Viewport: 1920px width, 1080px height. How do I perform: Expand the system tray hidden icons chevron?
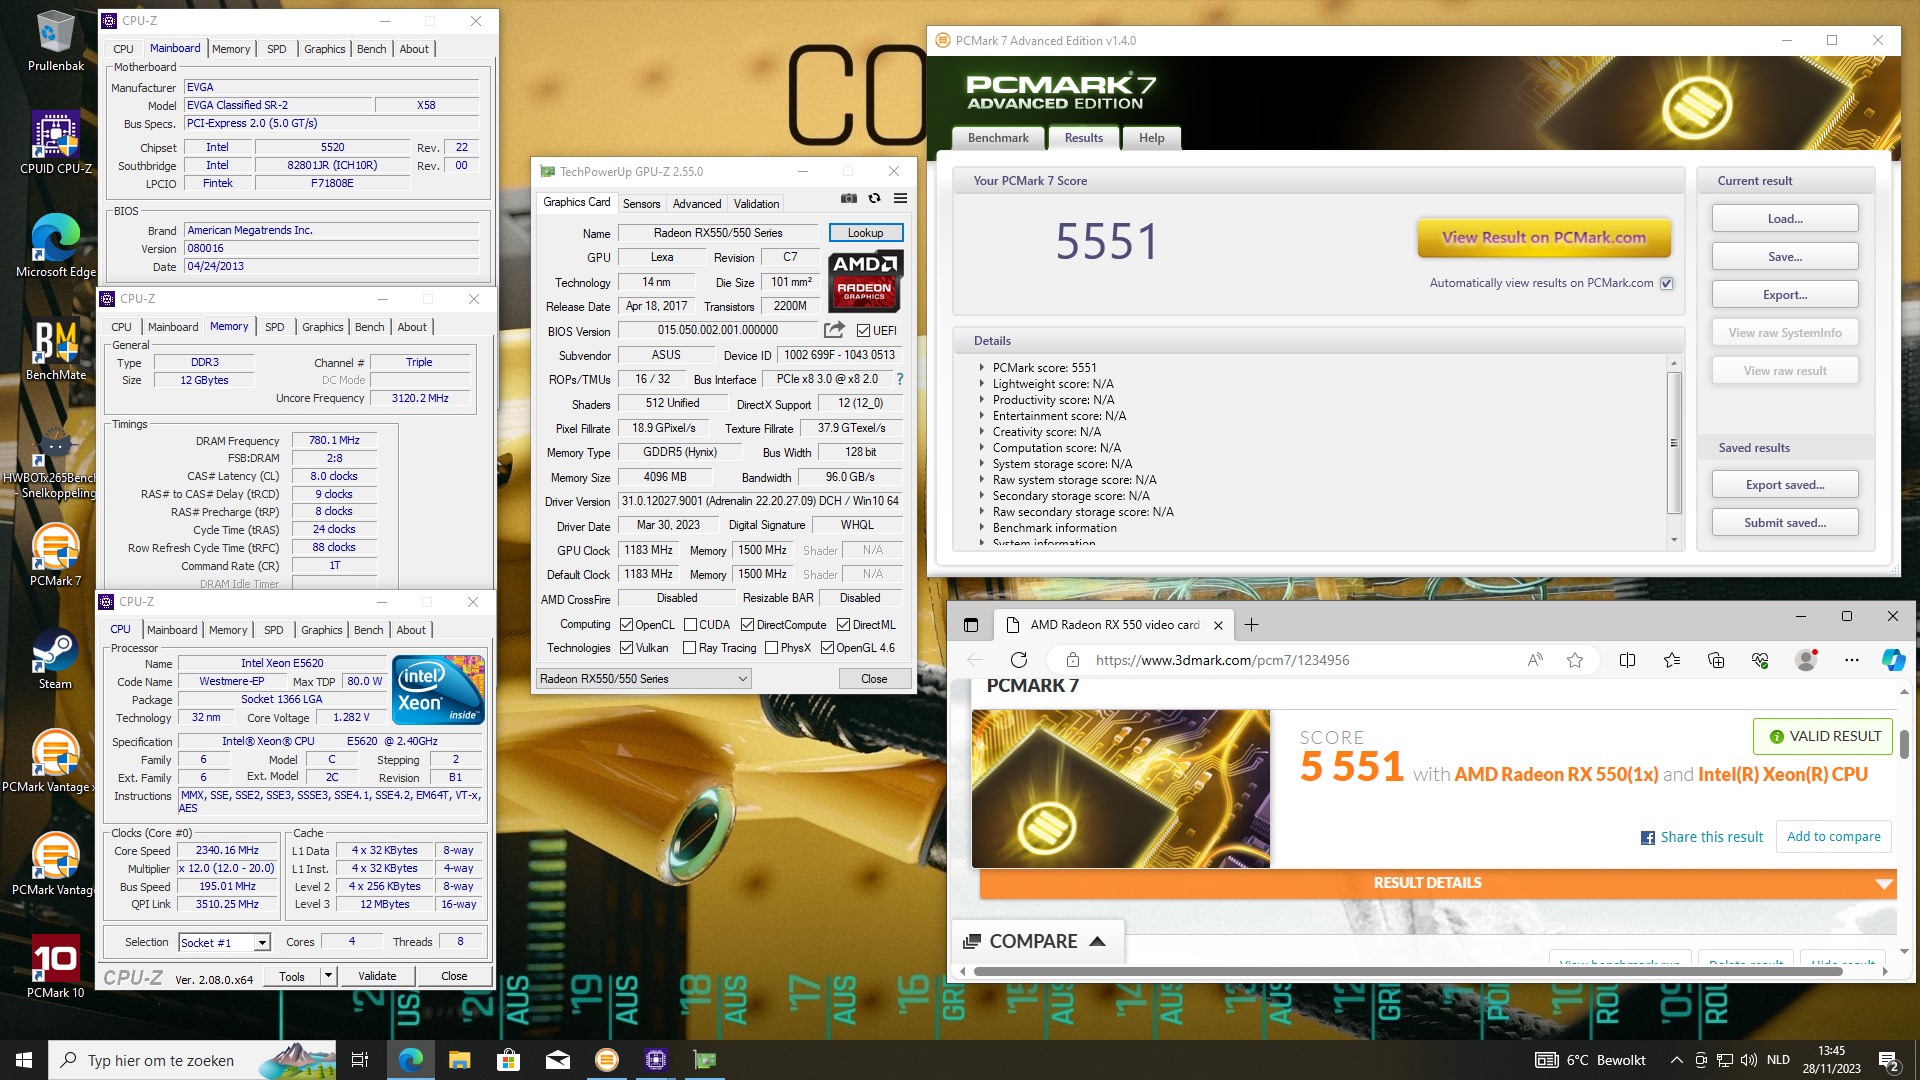coord(1676,1060)
